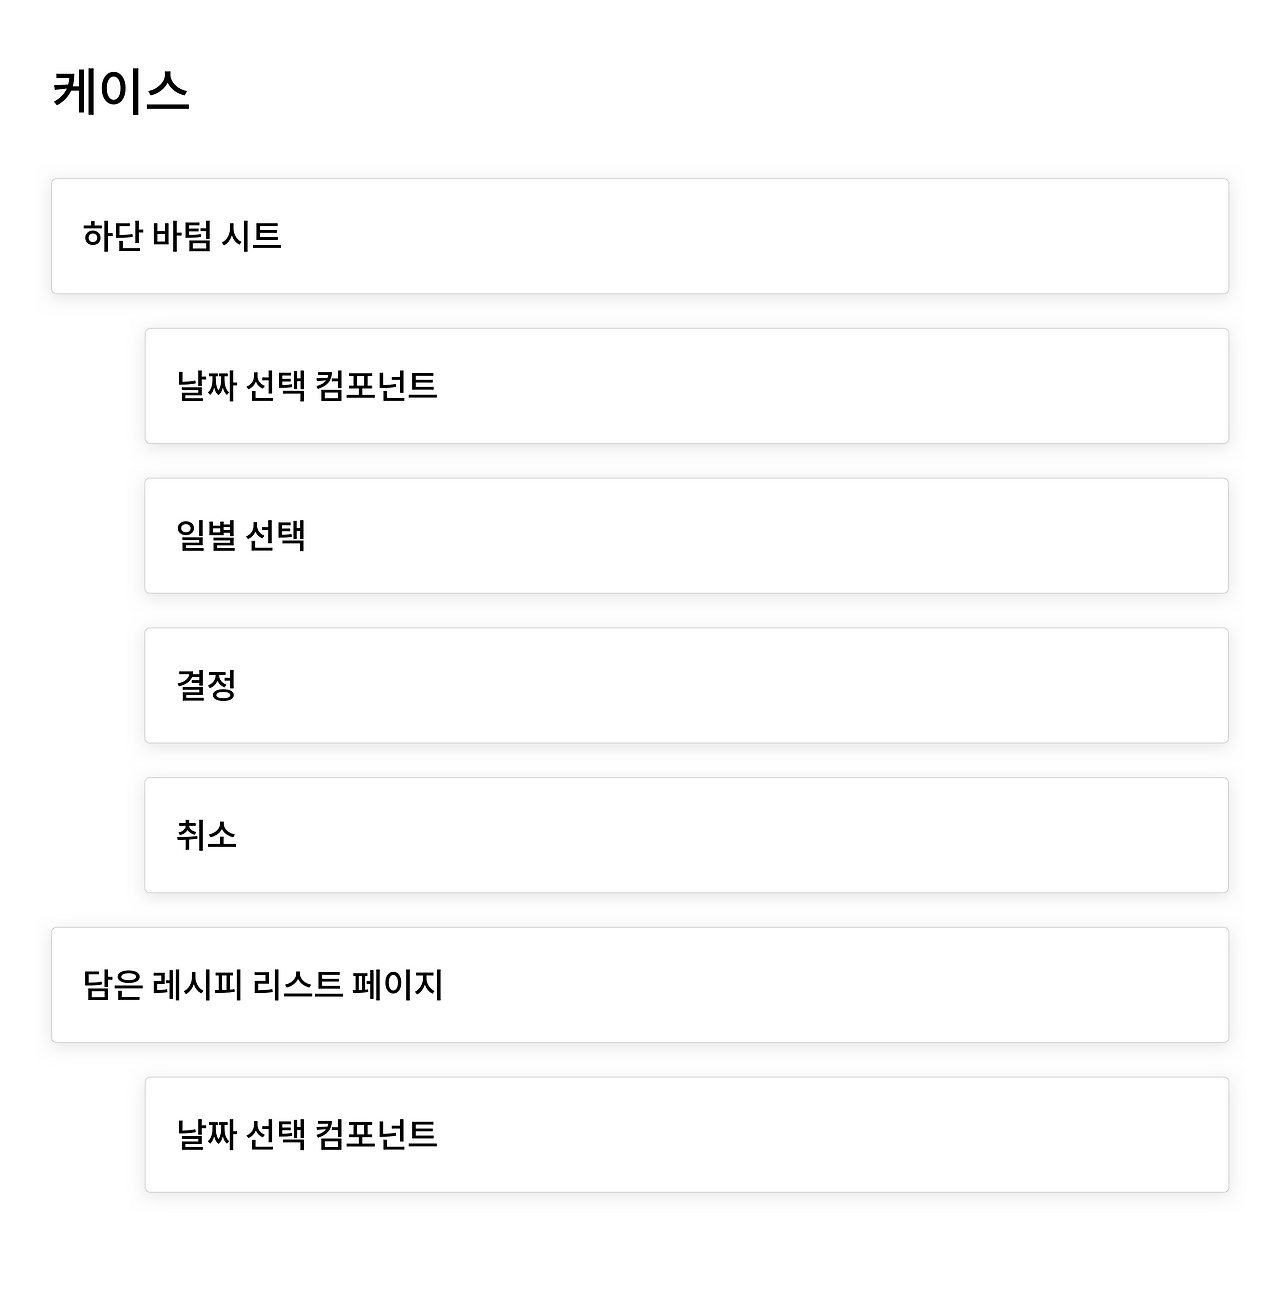Open the 하단 바텀 시트 card
Viewport: 1280px width, 1290px height.
coord(640,236)
